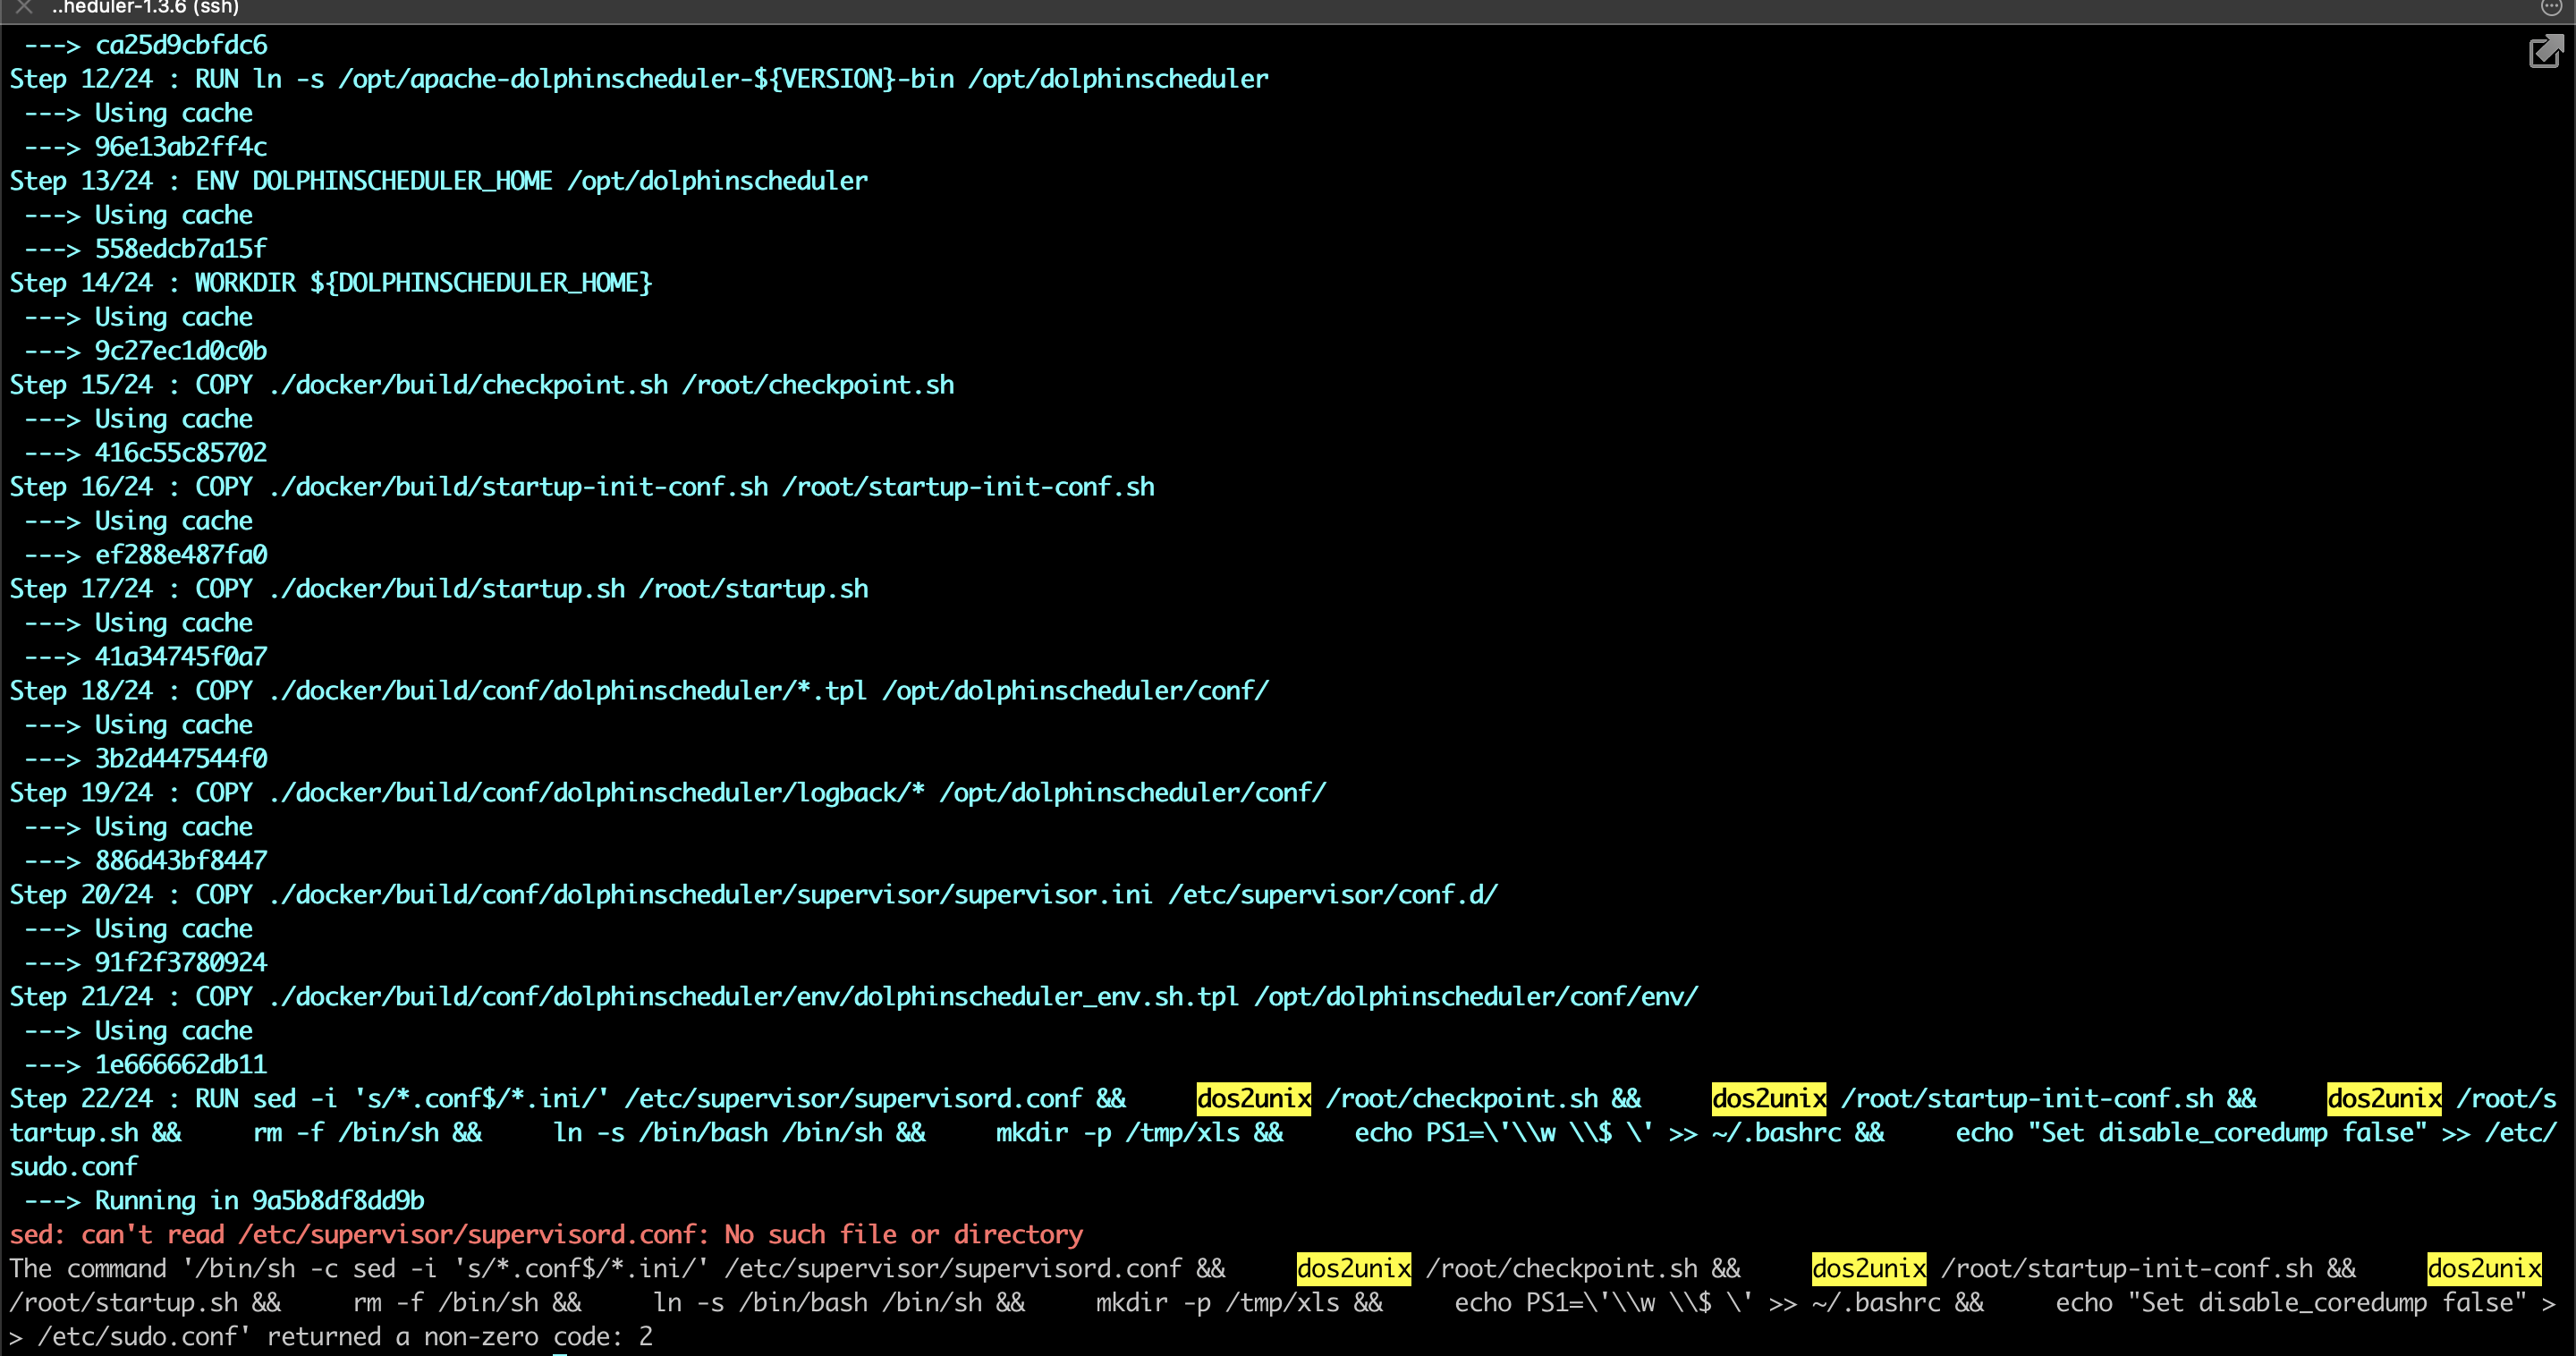Click the Step 15/24 COPY checkpoint.sh line
Viewport: 2576px width, 1356px height.
(481, 385)
